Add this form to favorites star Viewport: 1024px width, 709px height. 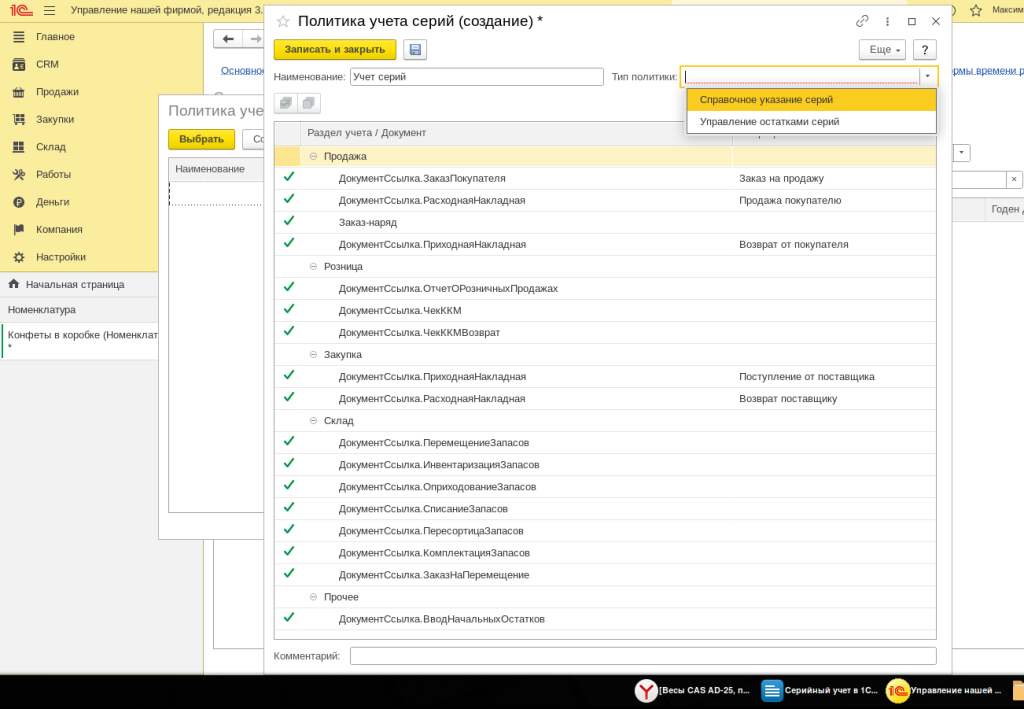coord(283,22)
